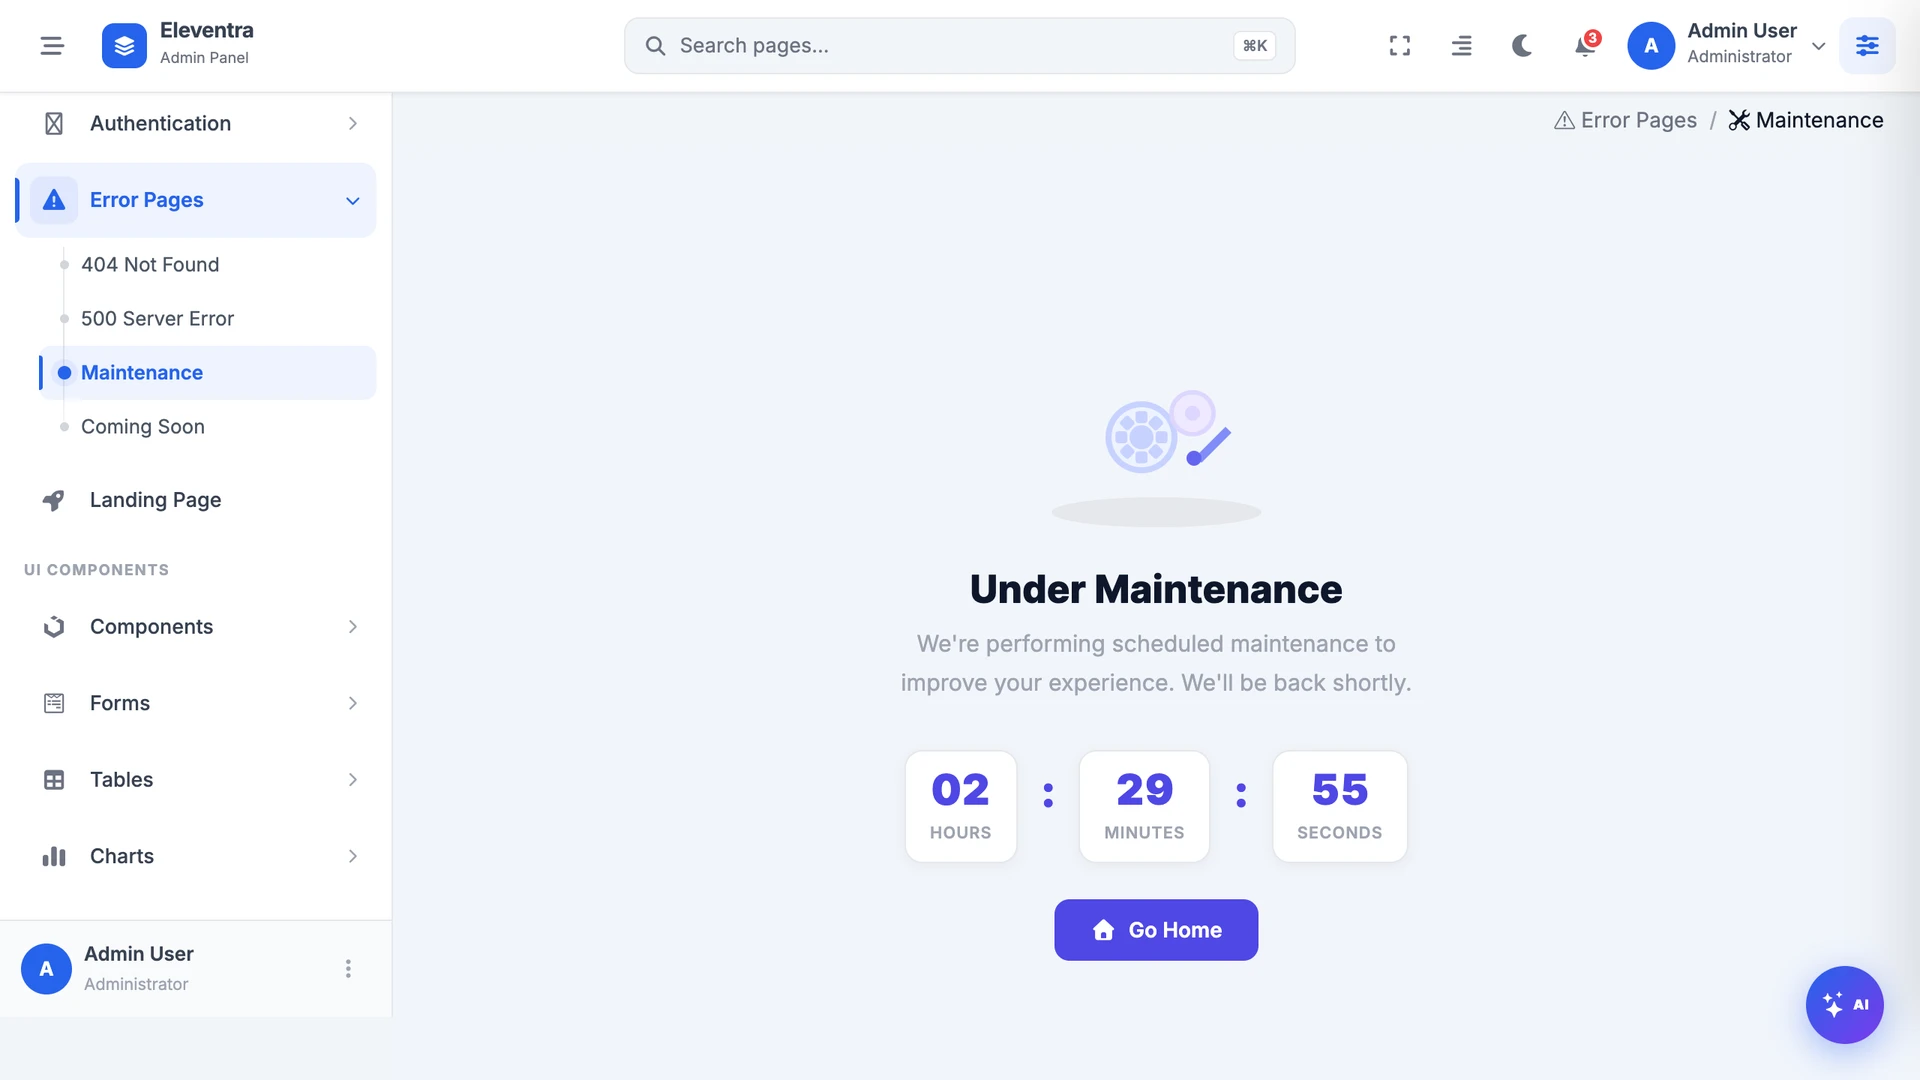Image resolution: width=1920 pixels, height=1080 pixels.
Task: Expand the Forms menu chevron
Action: (x=352, y=703)
